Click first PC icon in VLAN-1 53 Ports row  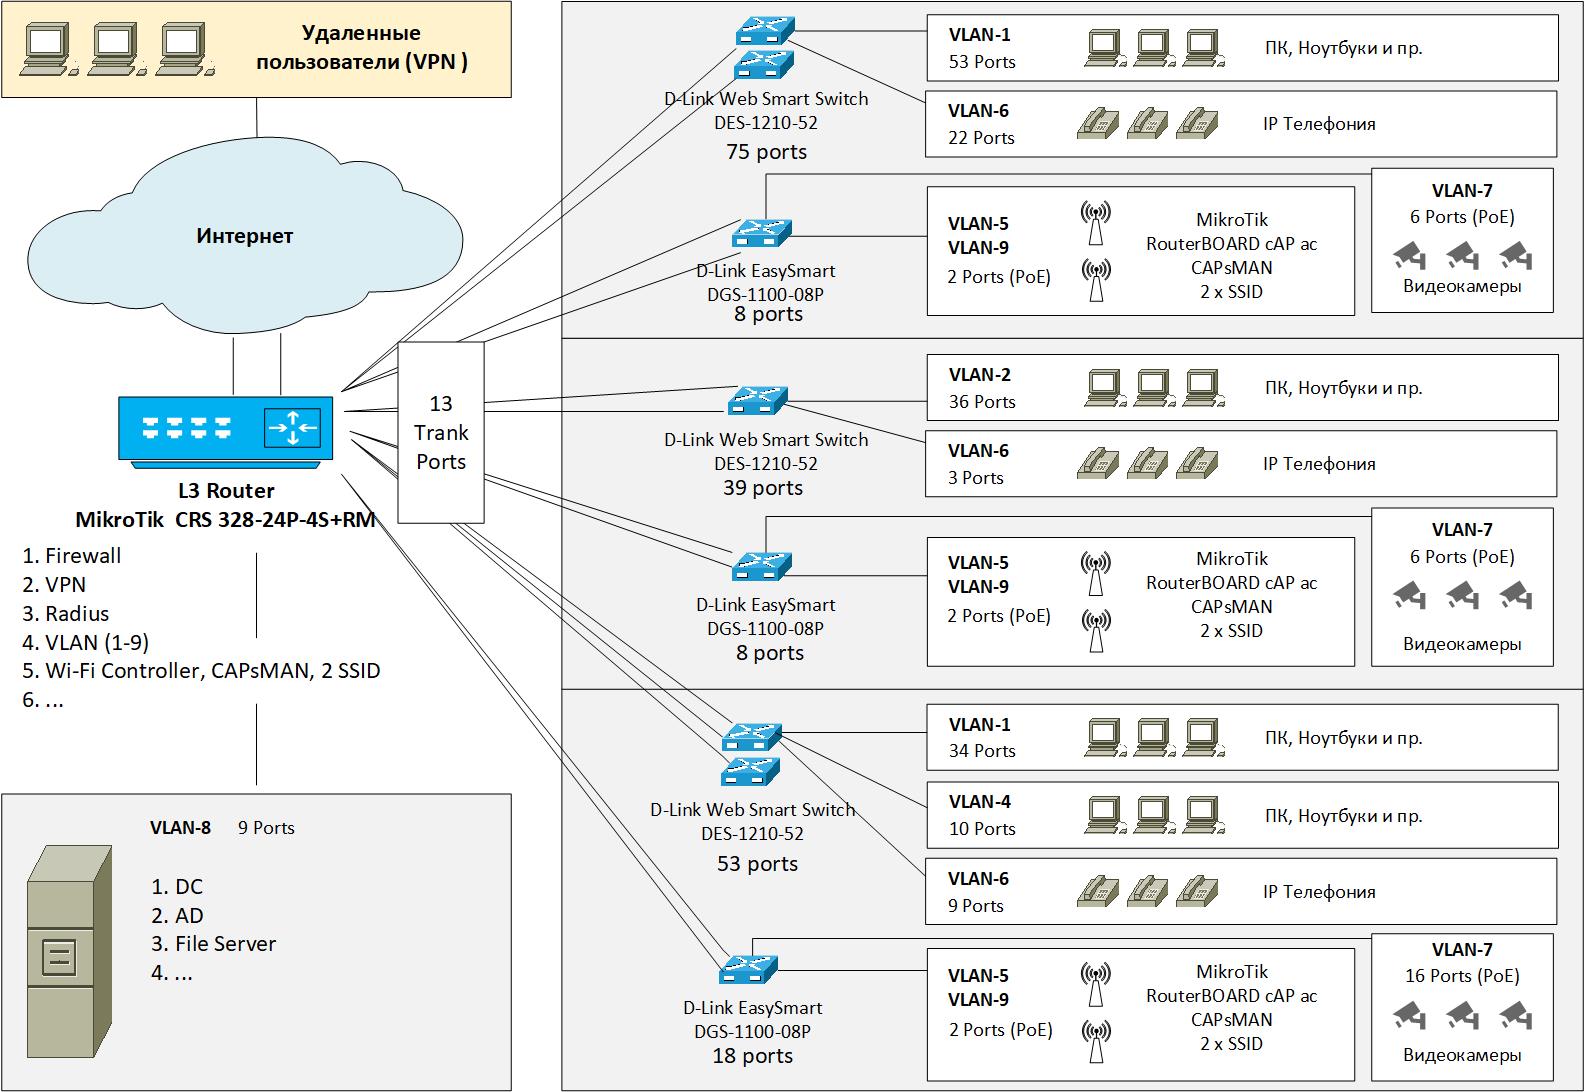click(1106, 48)
